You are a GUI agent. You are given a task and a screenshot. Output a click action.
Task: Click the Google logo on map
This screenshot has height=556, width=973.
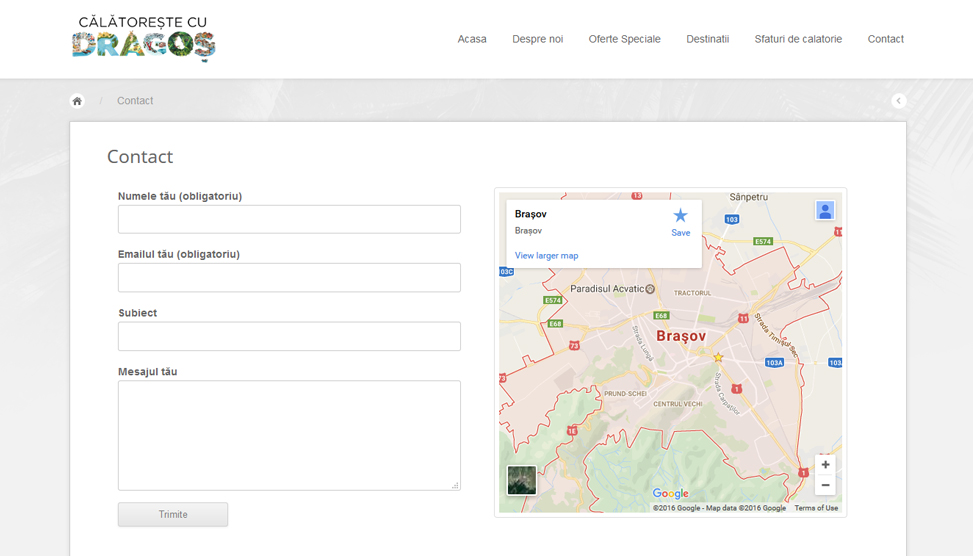click(x=670, y=493)
